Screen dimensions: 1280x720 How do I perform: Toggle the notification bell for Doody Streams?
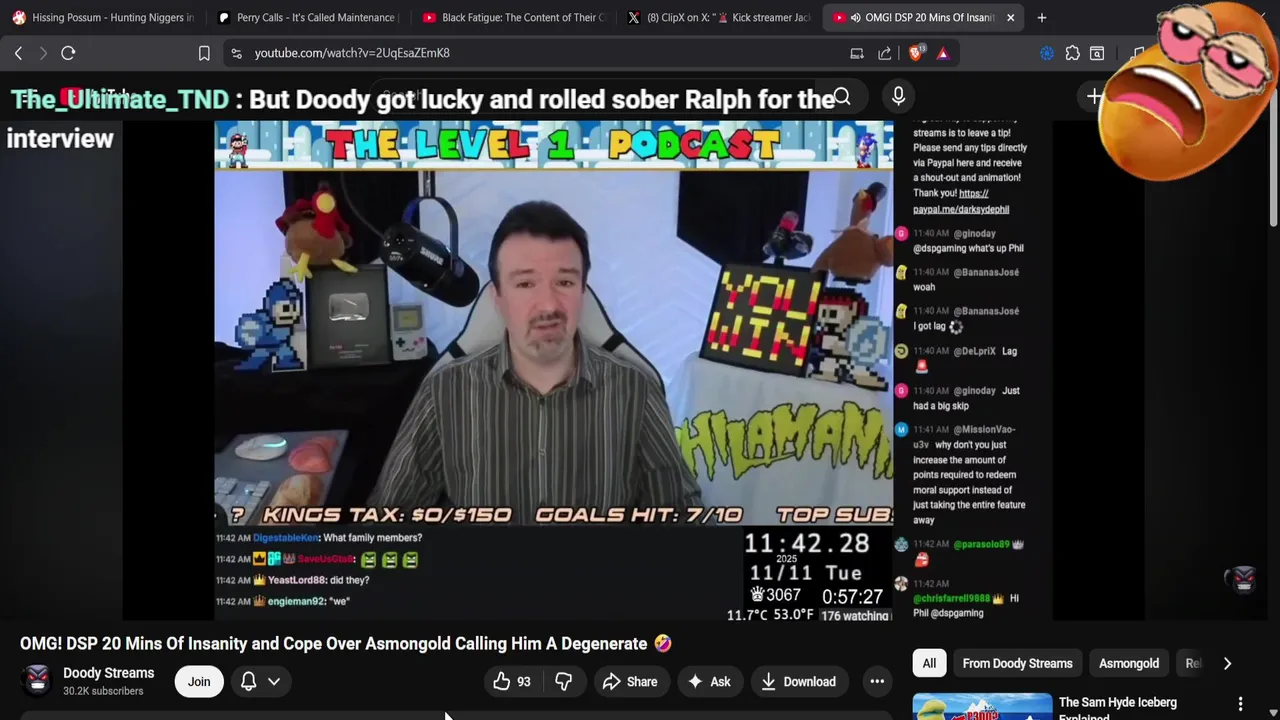(x=248, y=682)
